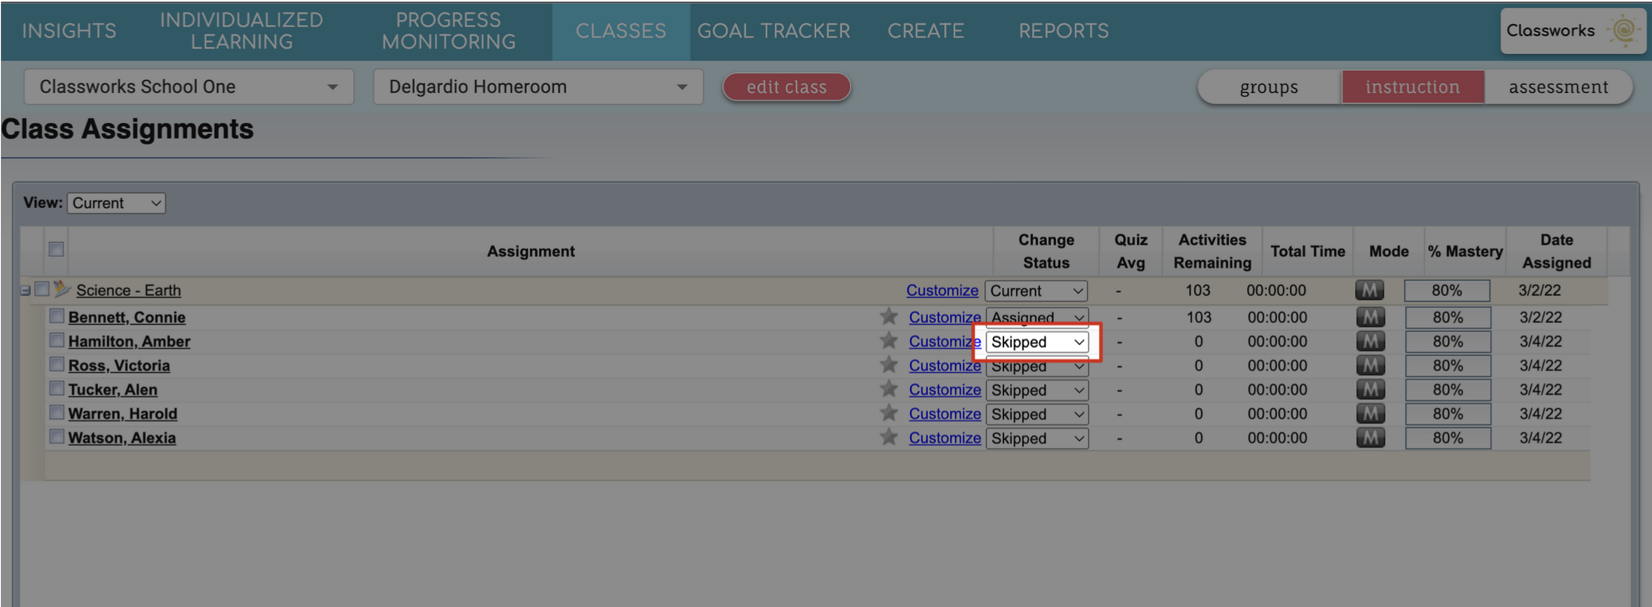Select the instruction view button
This screenshot has height=607, width=1652.
point(1413,87)
